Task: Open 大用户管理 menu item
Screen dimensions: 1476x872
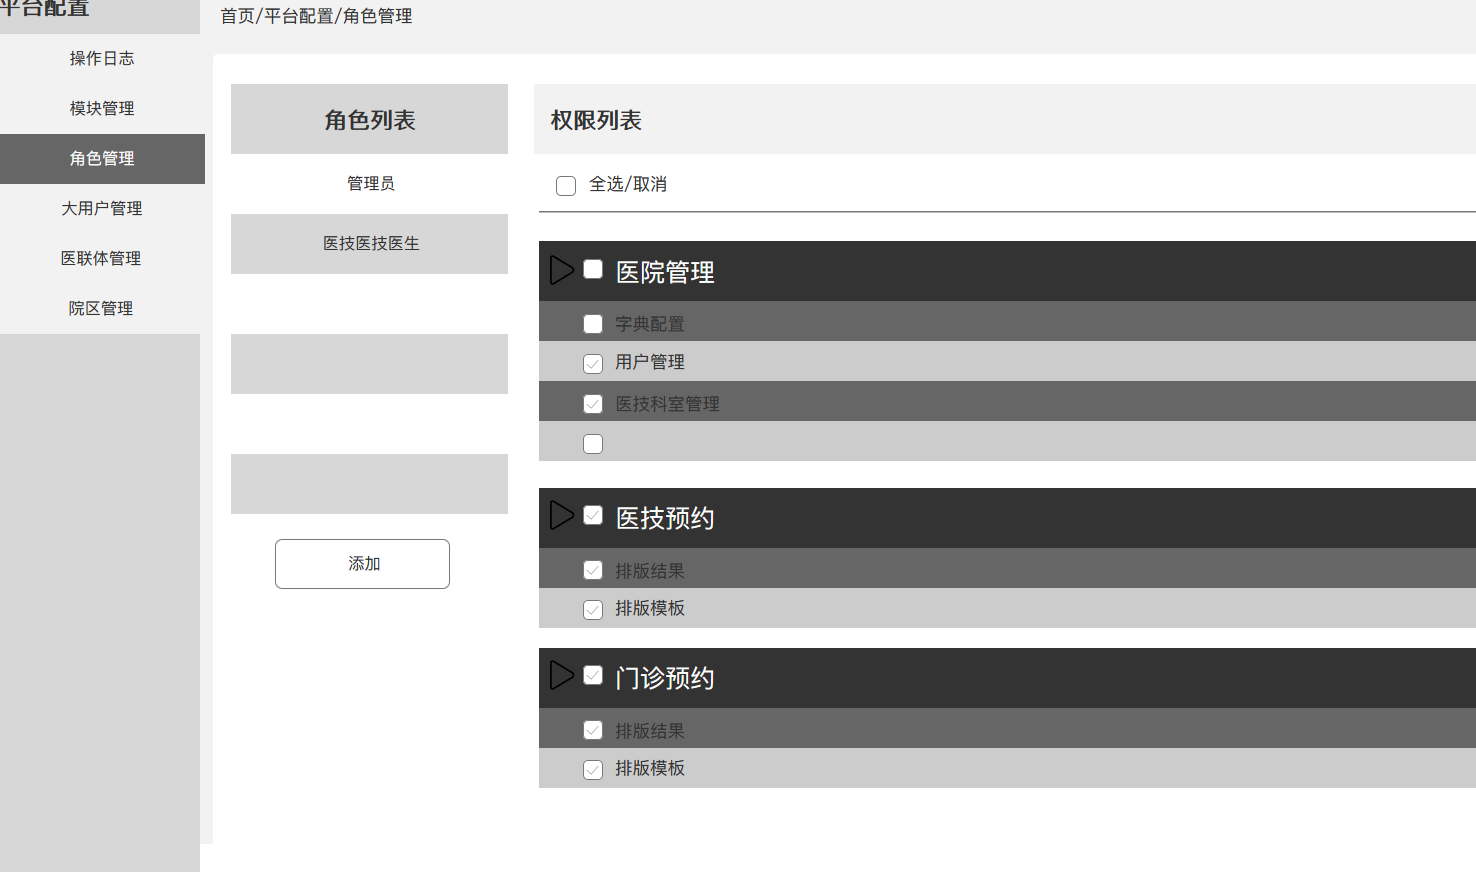Action: [x=100, y=209]
